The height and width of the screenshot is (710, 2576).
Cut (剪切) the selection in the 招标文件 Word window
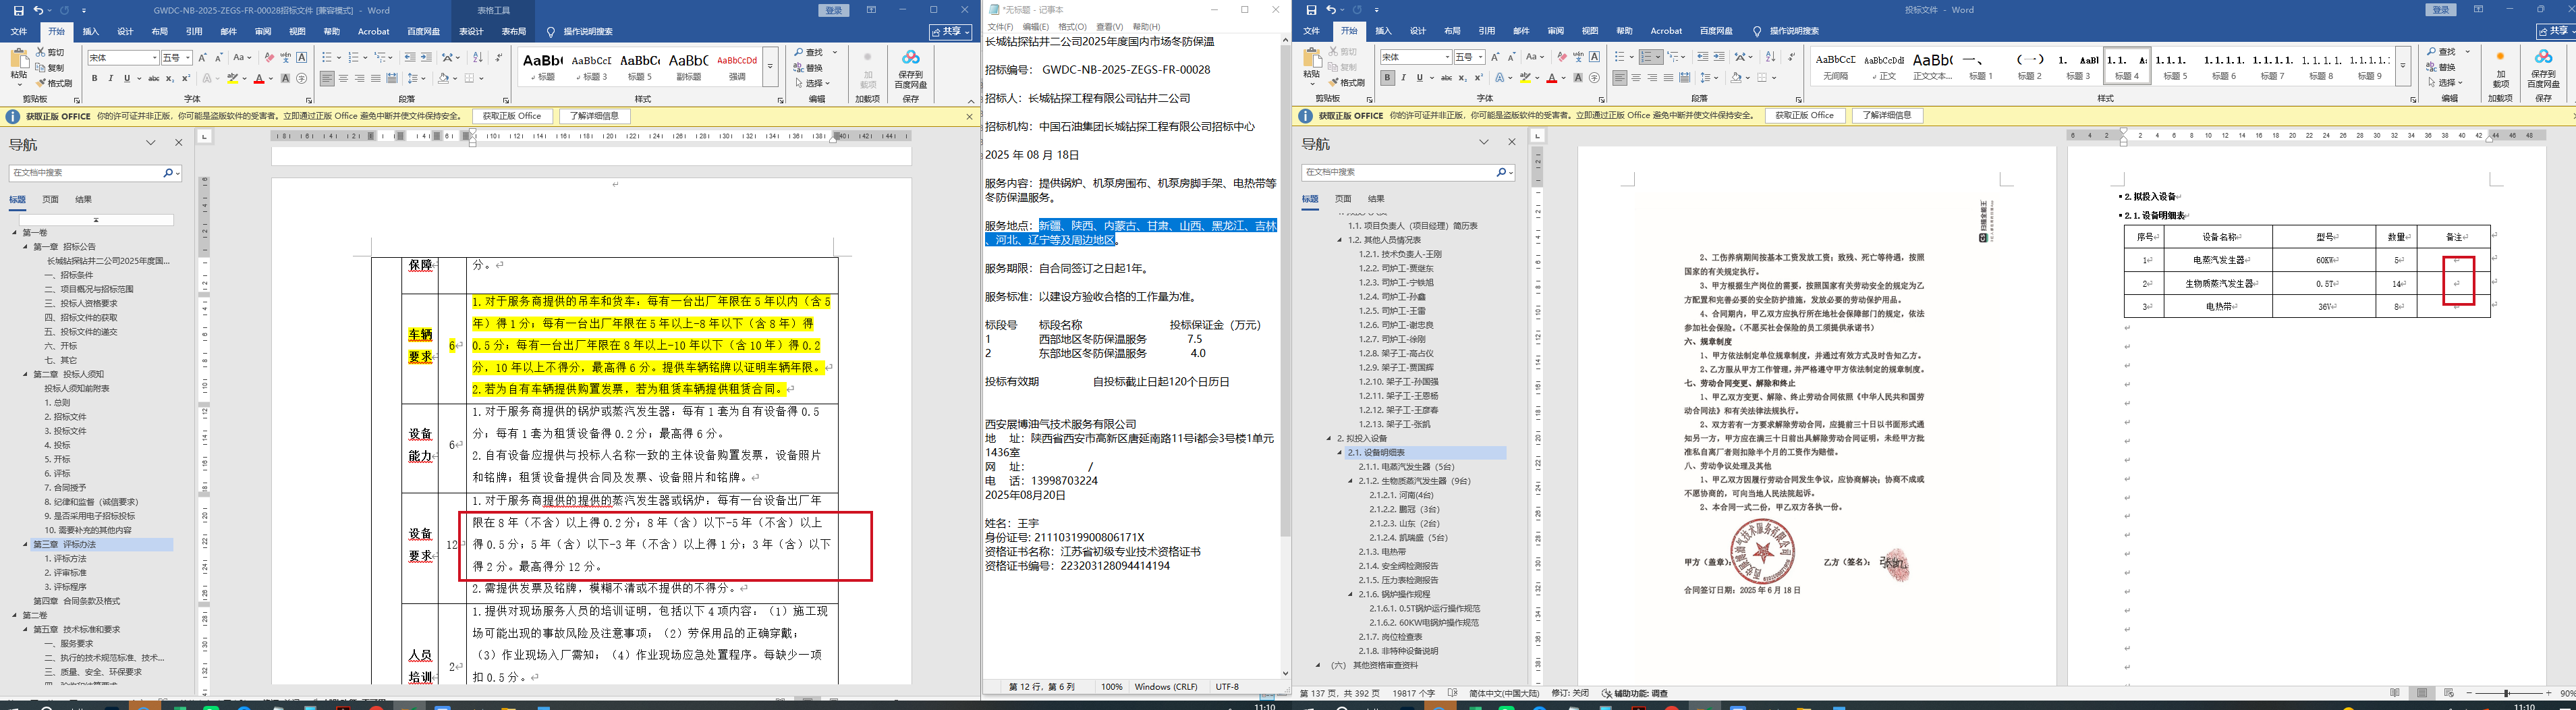click(50, 52)
